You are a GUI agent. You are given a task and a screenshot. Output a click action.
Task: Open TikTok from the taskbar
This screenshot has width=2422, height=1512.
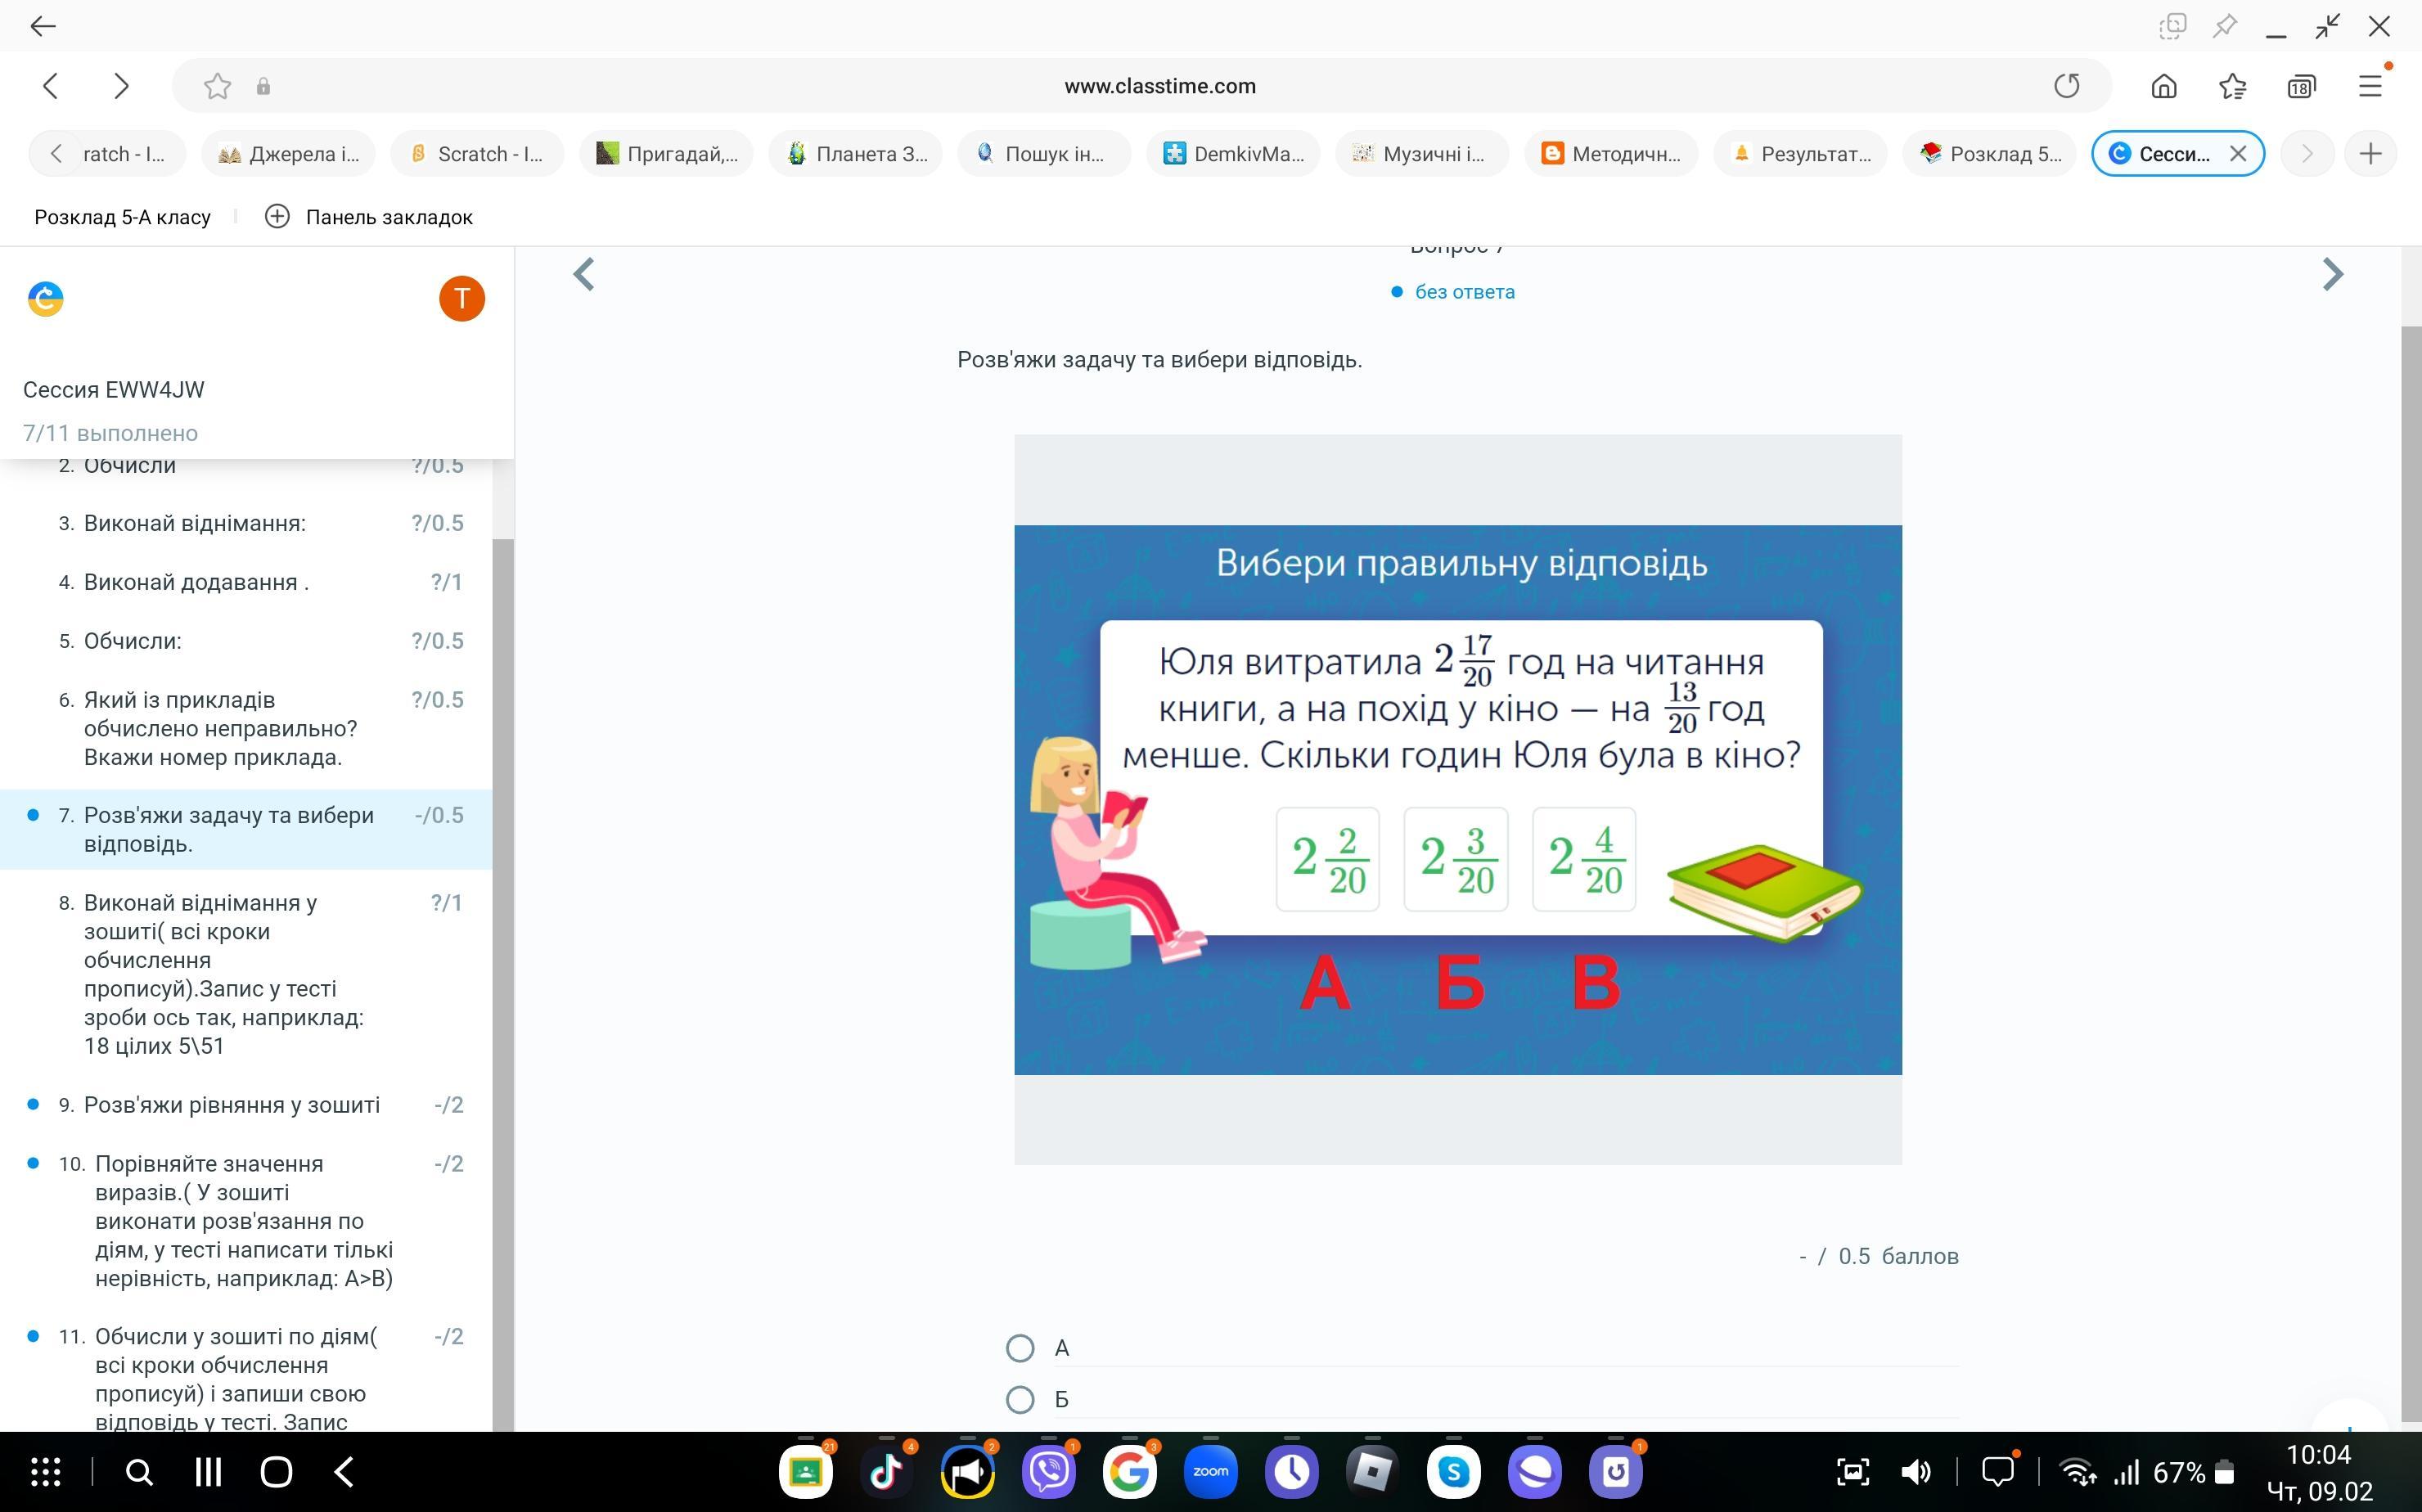[x=886, y=1471]
